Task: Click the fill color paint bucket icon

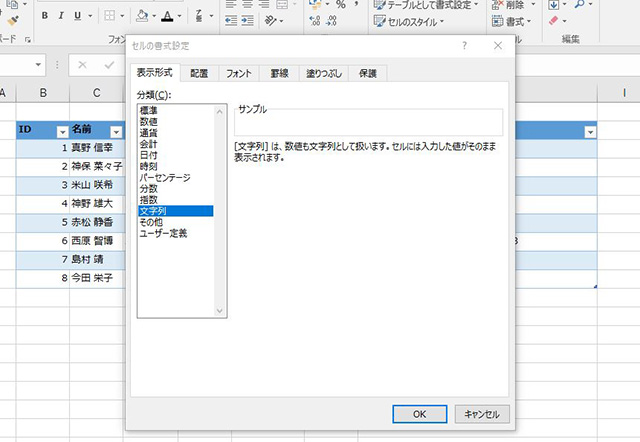Action: [142, 16]
